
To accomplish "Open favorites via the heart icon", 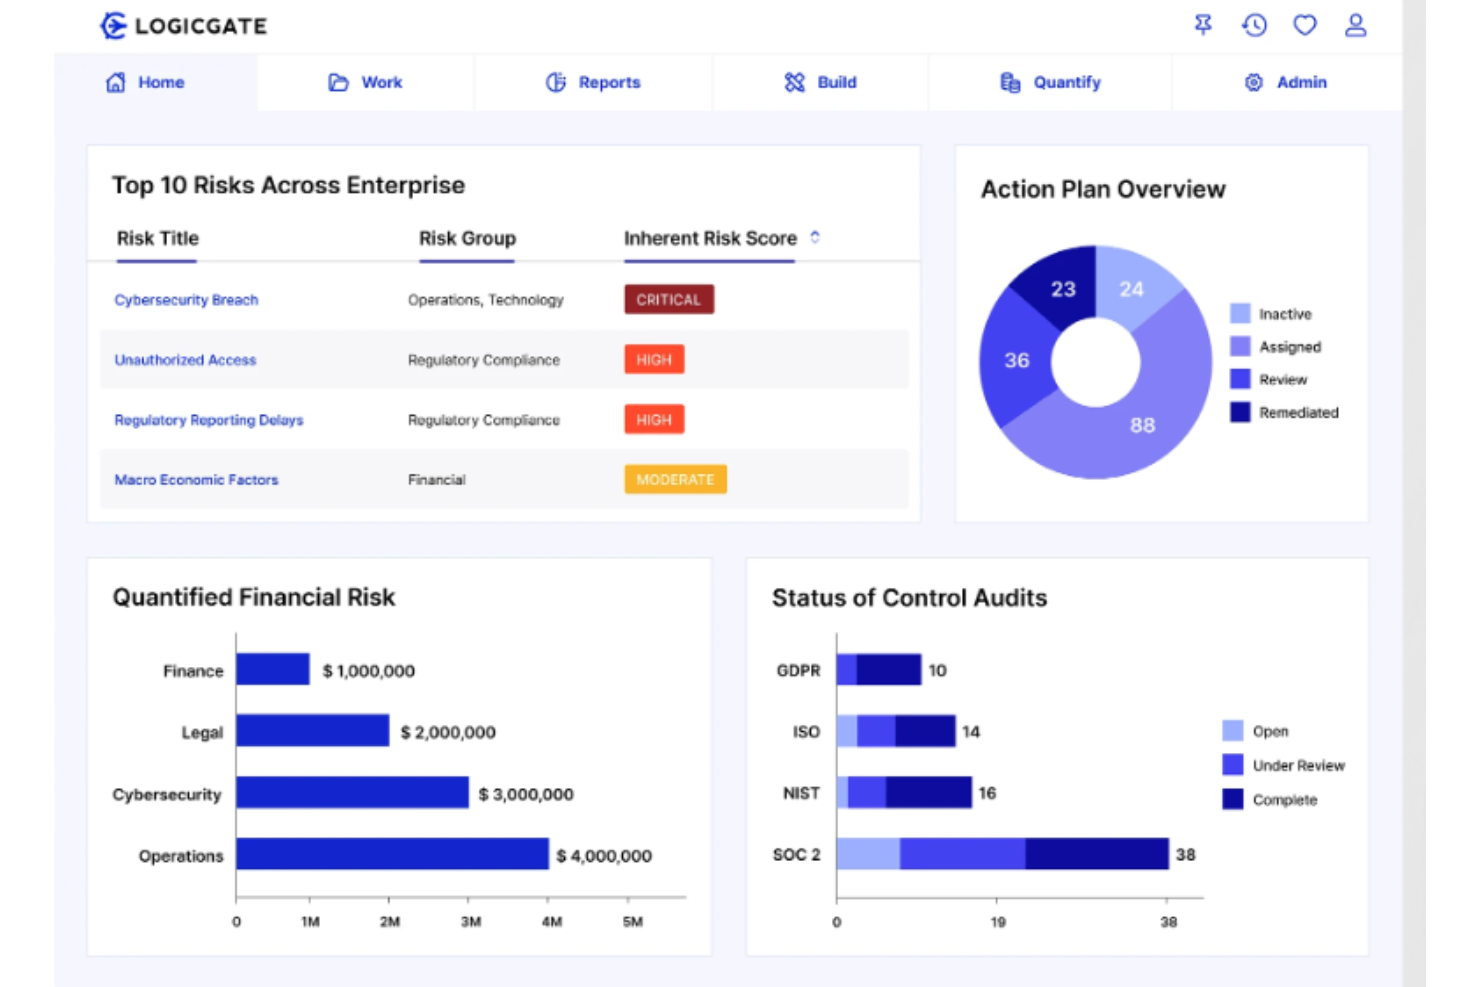I will (1305, 24).
